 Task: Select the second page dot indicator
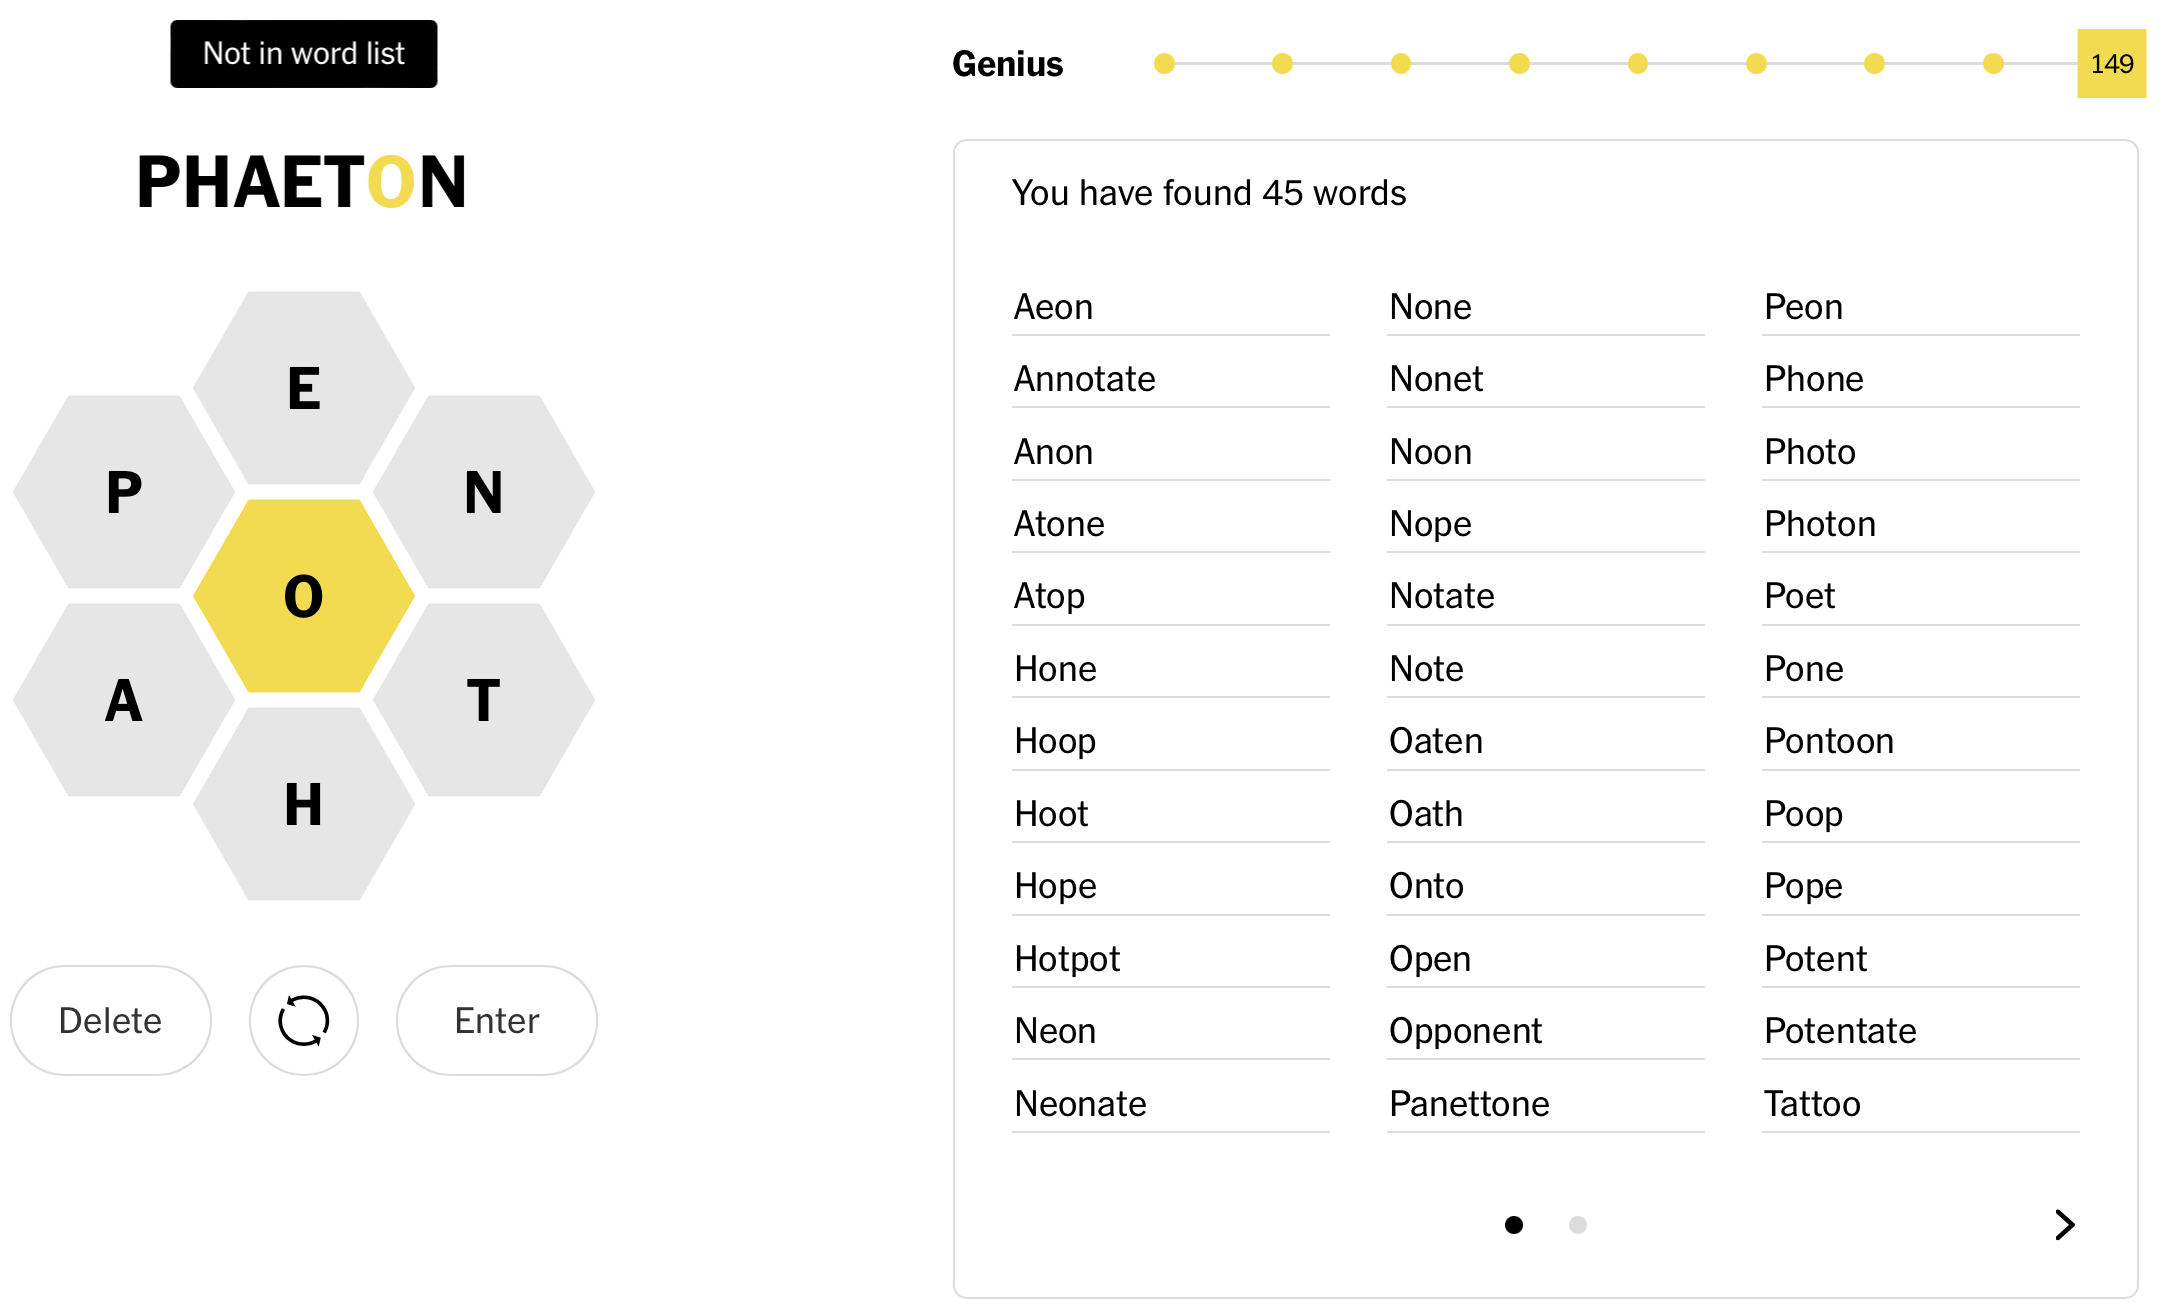coord(1578,1225)
